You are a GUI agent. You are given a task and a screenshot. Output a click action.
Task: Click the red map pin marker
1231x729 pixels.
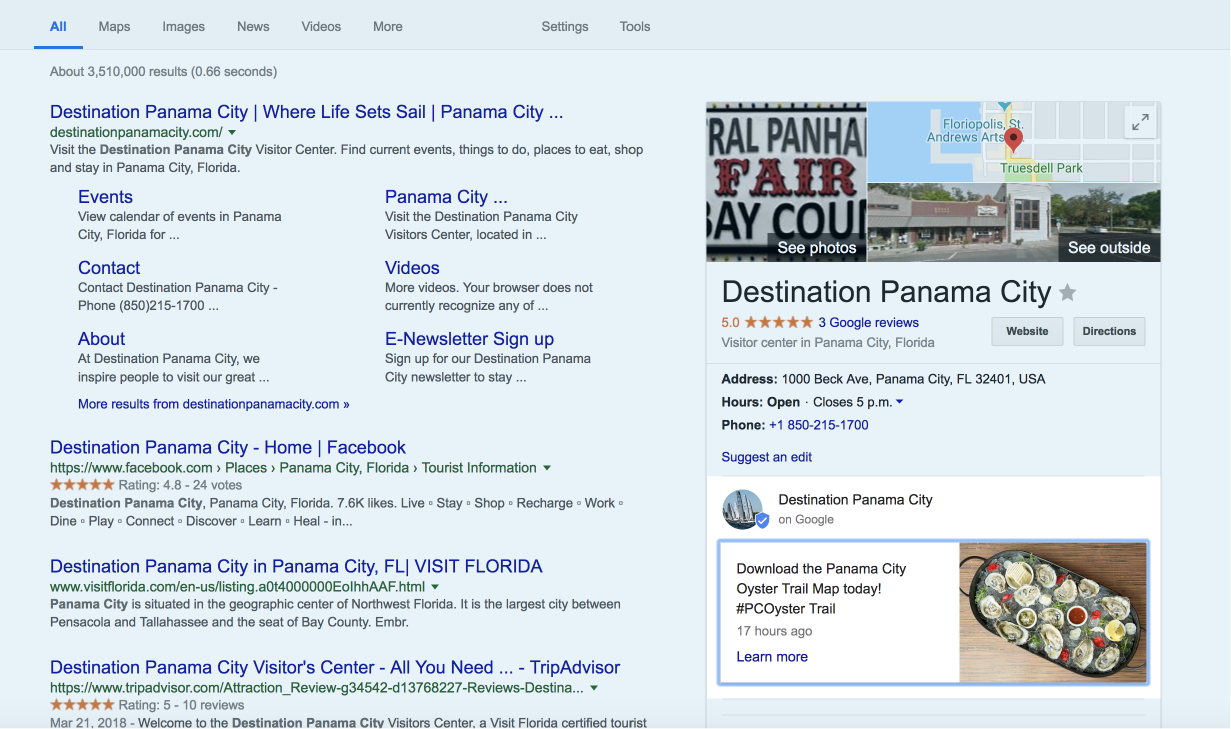tap(1013, 140)
